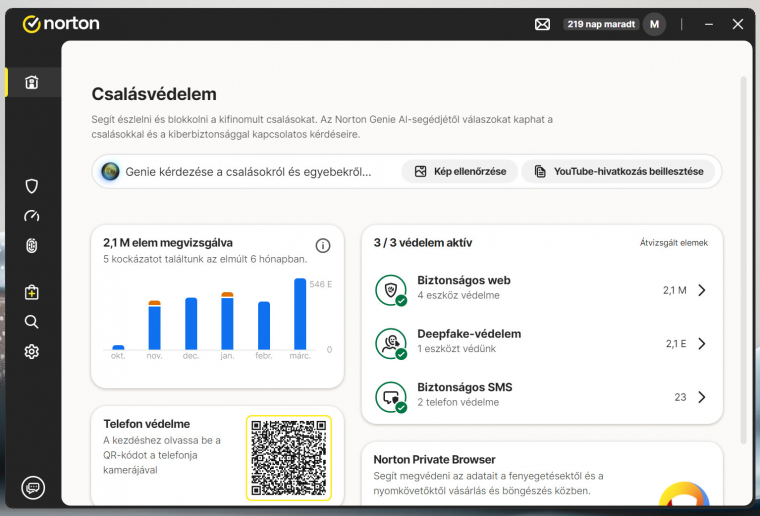The height and width of the screenshot is (516, 760).
Task: Click the March bar in the chart
Action: (300, 313)
